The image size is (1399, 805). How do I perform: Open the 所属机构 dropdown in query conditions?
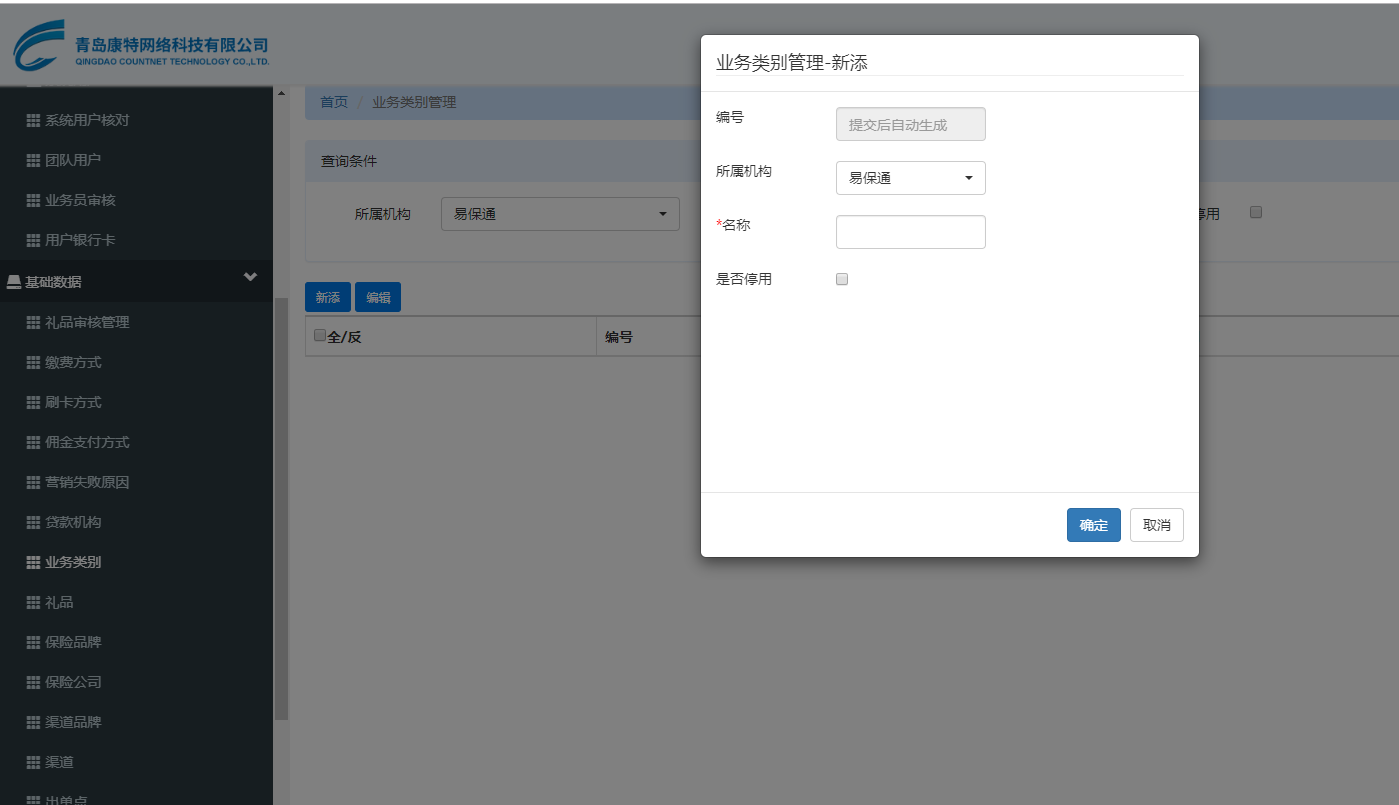560,214
